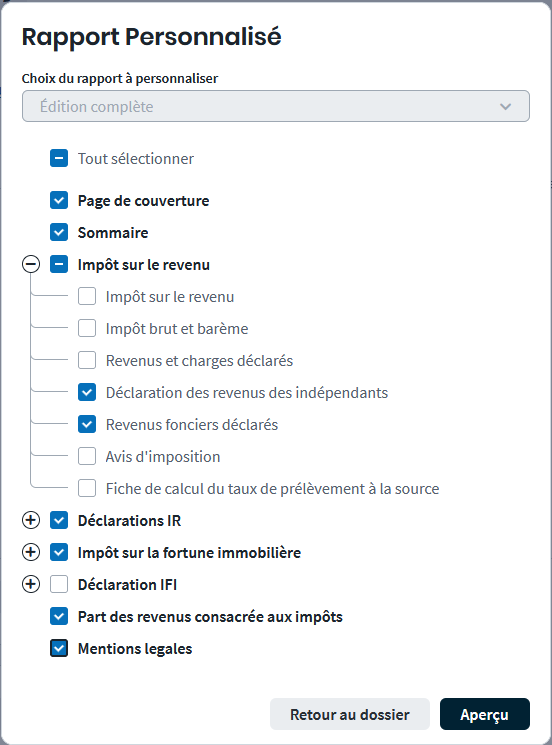This screenshot has height=745, width=552.
Task: Collapse the Impôt sur le revenu section
Action: pyautogui.click(x=31, y=264)
